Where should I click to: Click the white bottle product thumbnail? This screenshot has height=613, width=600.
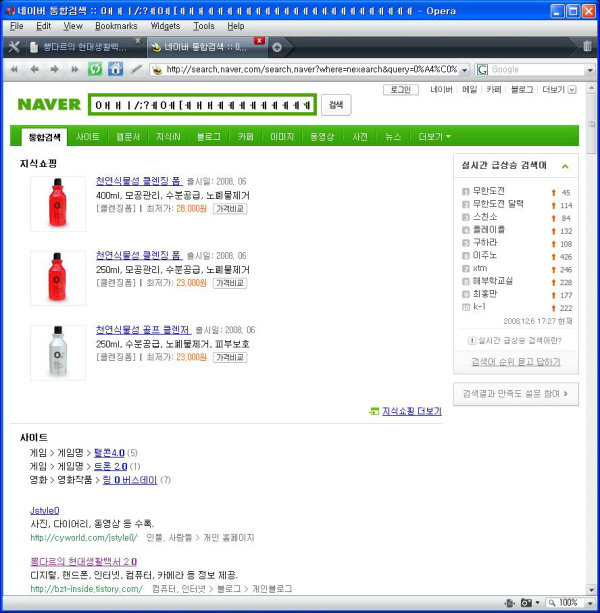coord(58,353)
